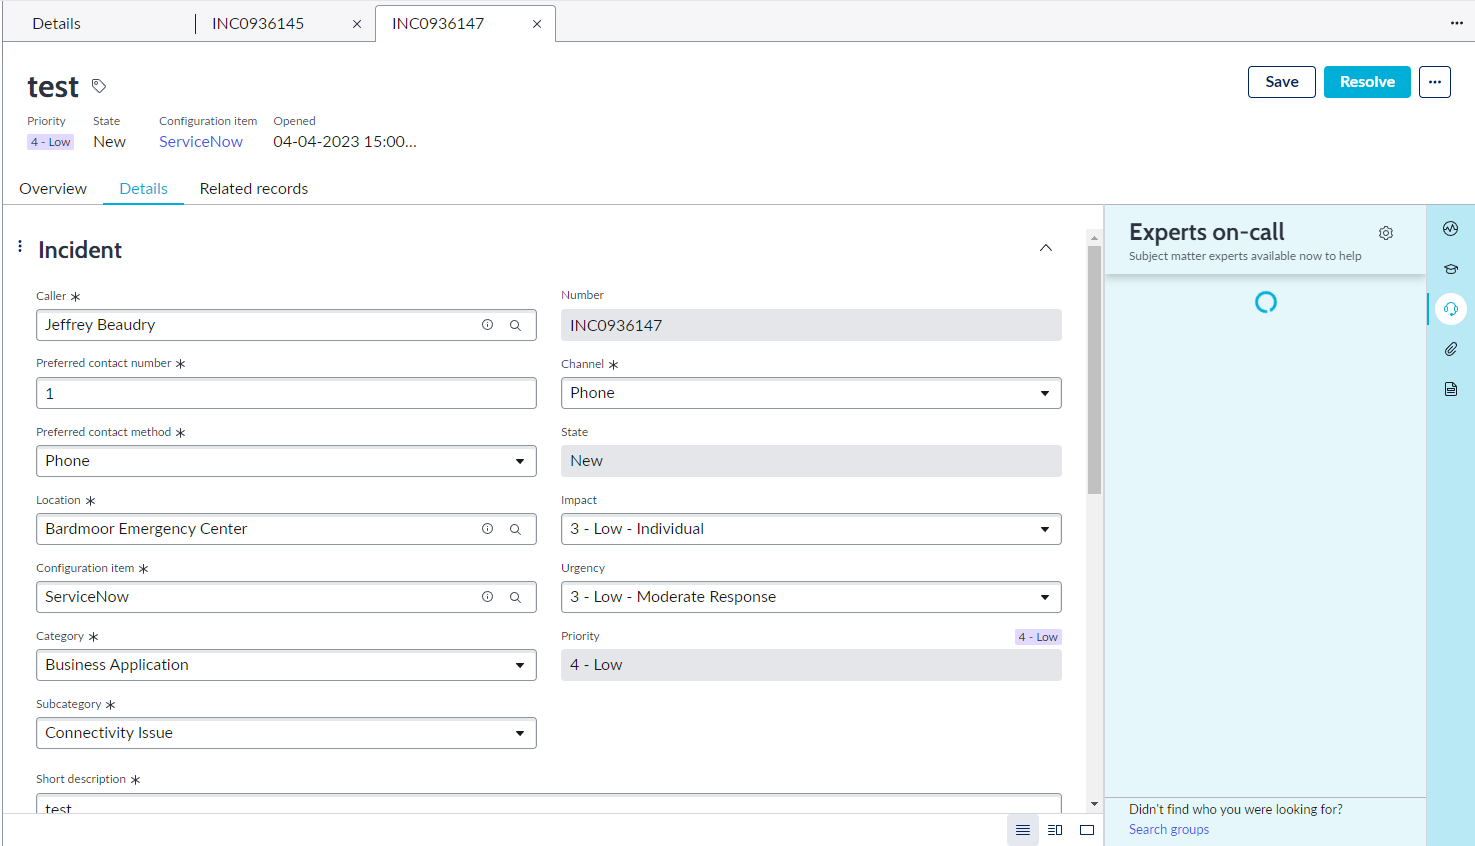Image resolution: width=1475 pixels, height=846 pixels.
Task: Click inside the Preferred contact number field
Action: [x=286, y=393]
